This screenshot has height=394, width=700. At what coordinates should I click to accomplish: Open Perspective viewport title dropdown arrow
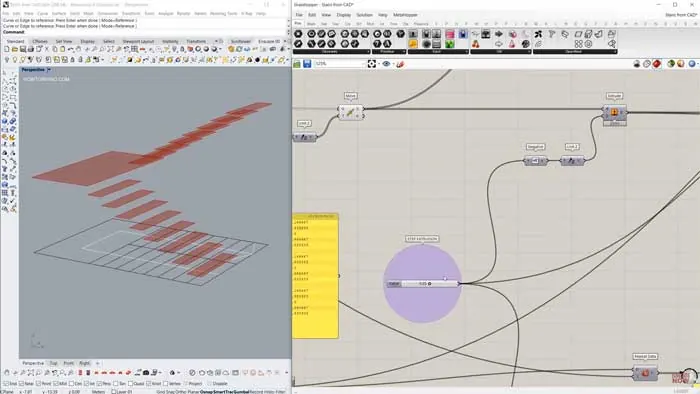(x=48, y=70)
